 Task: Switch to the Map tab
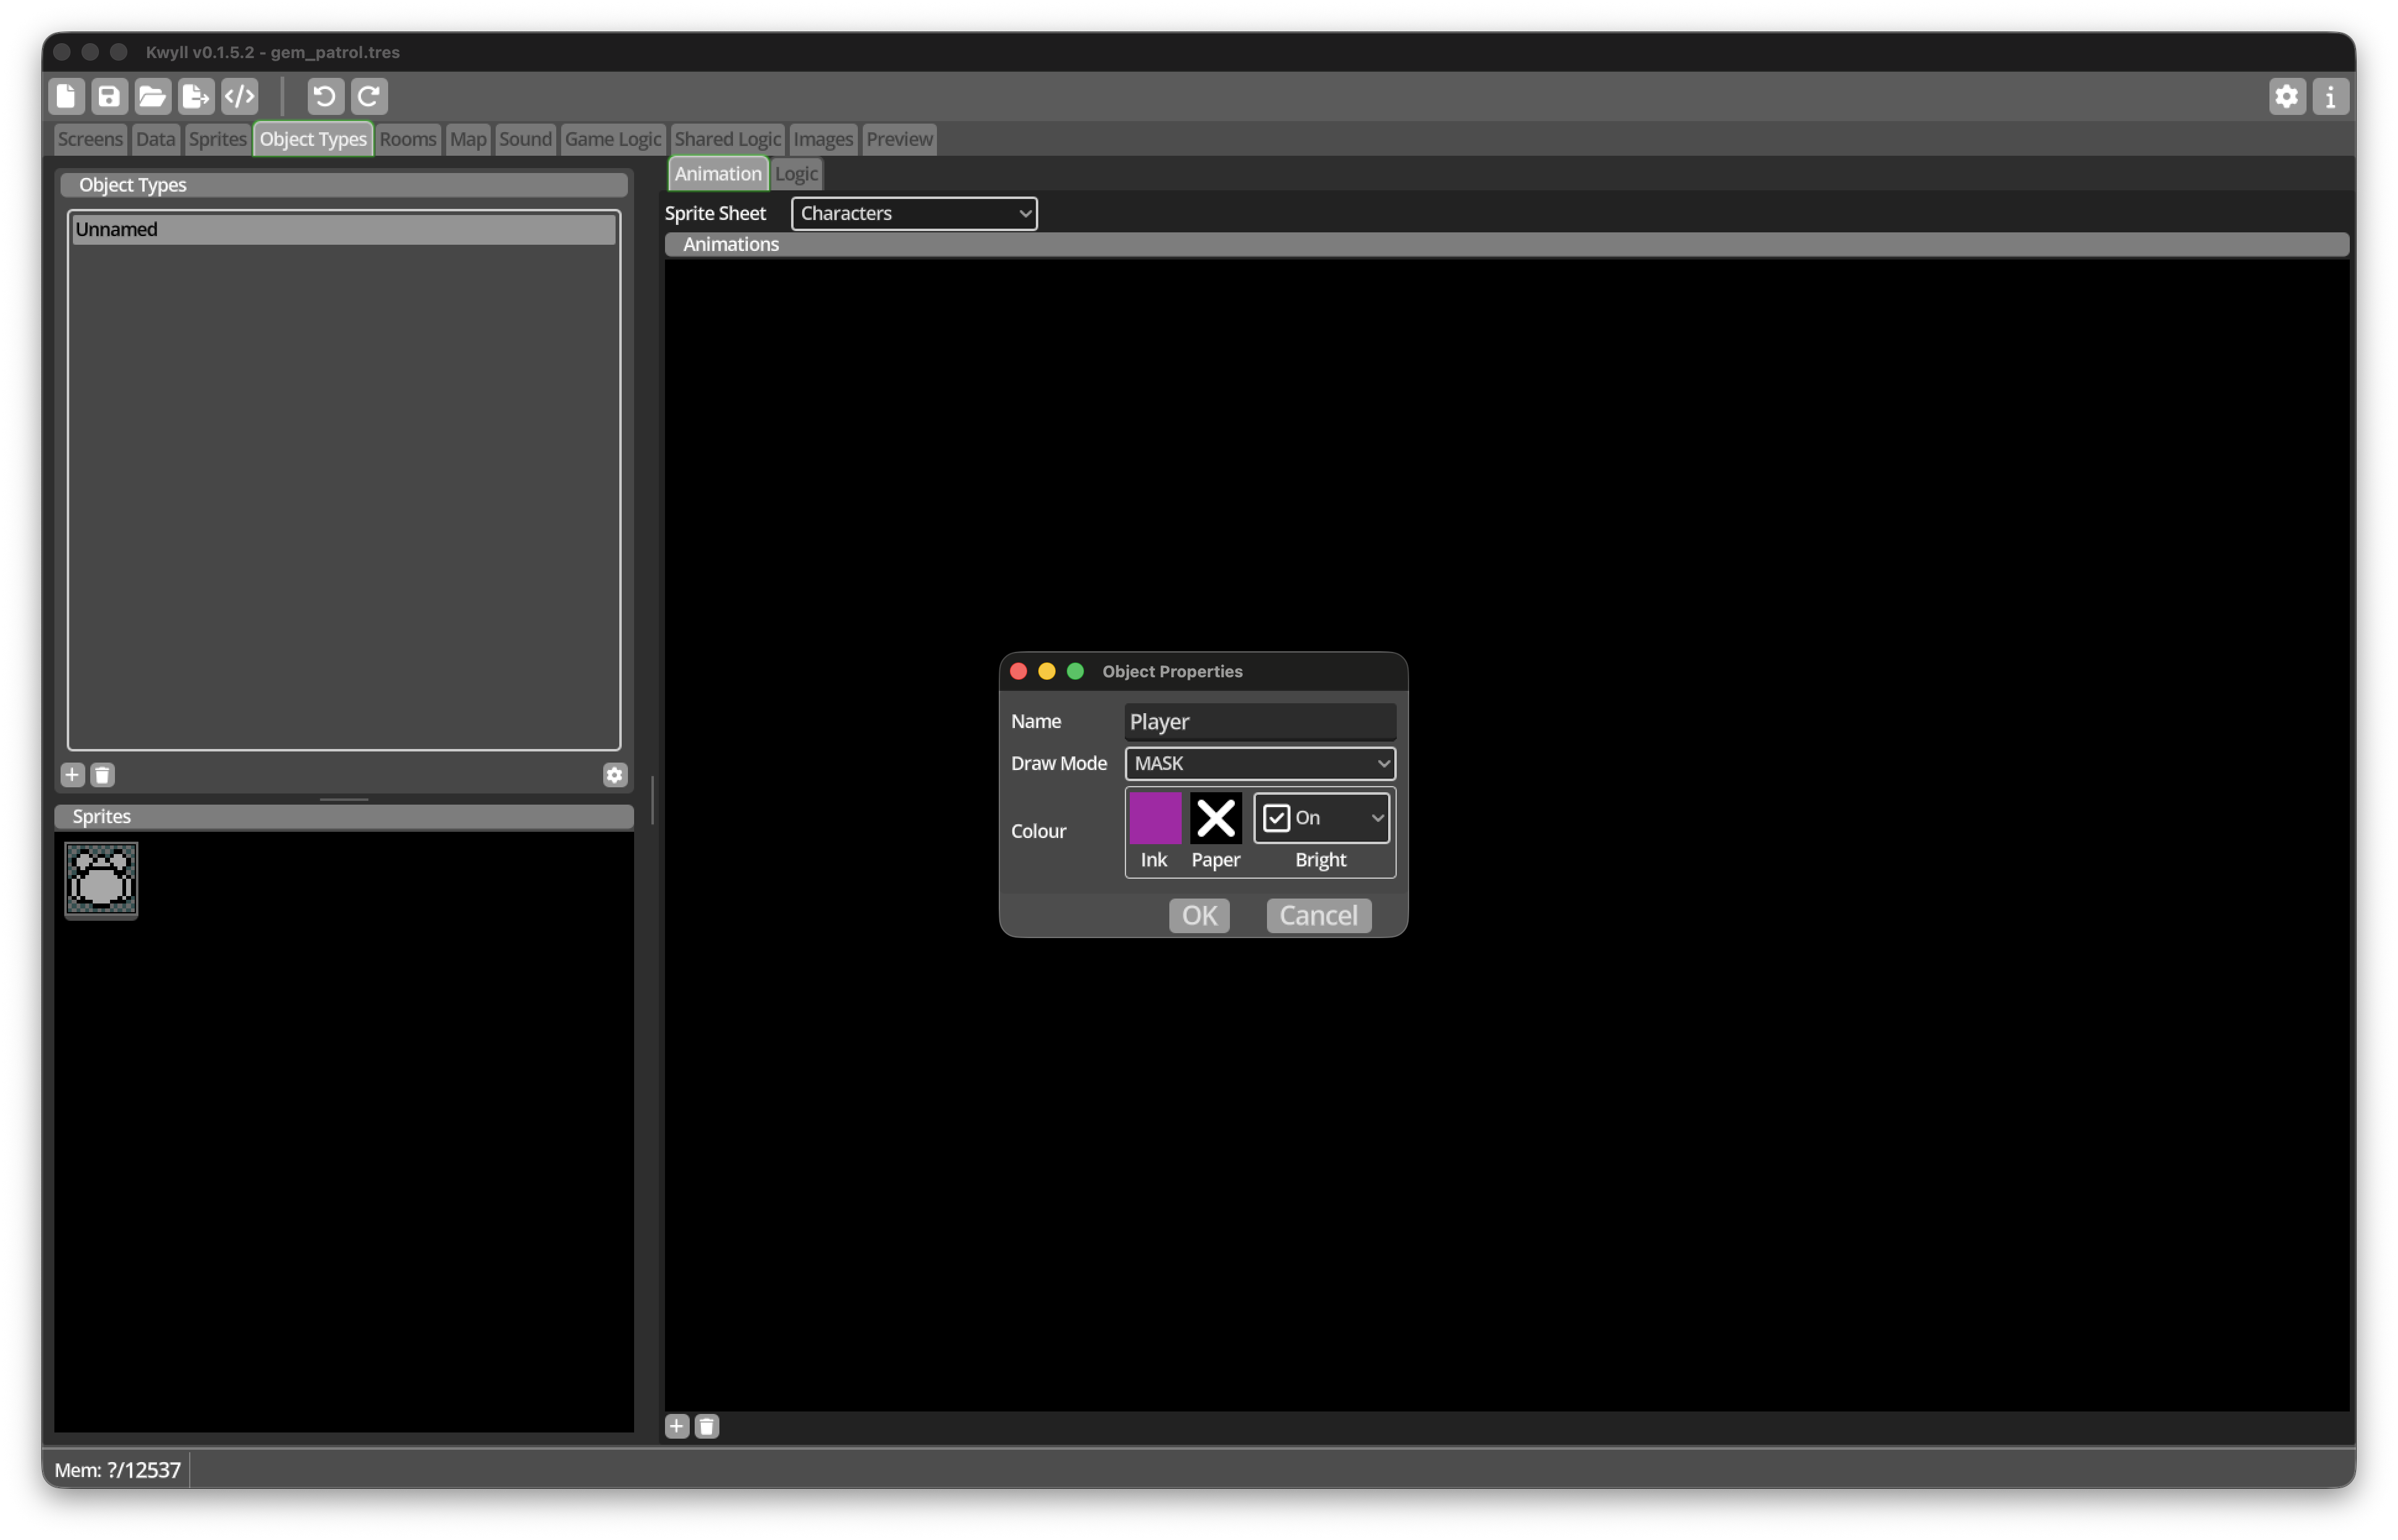point(468,139)
